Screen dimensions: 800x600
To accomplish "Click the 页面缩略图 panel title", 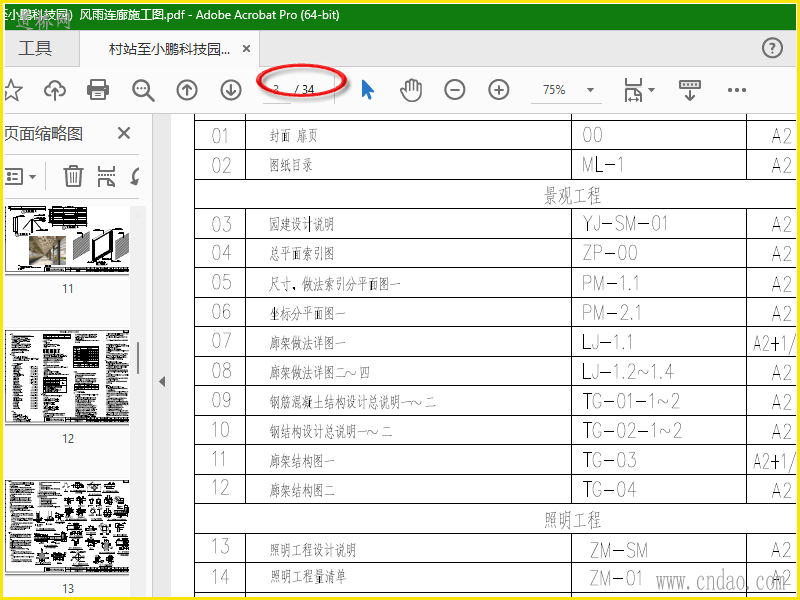I will tap(43, 134).
